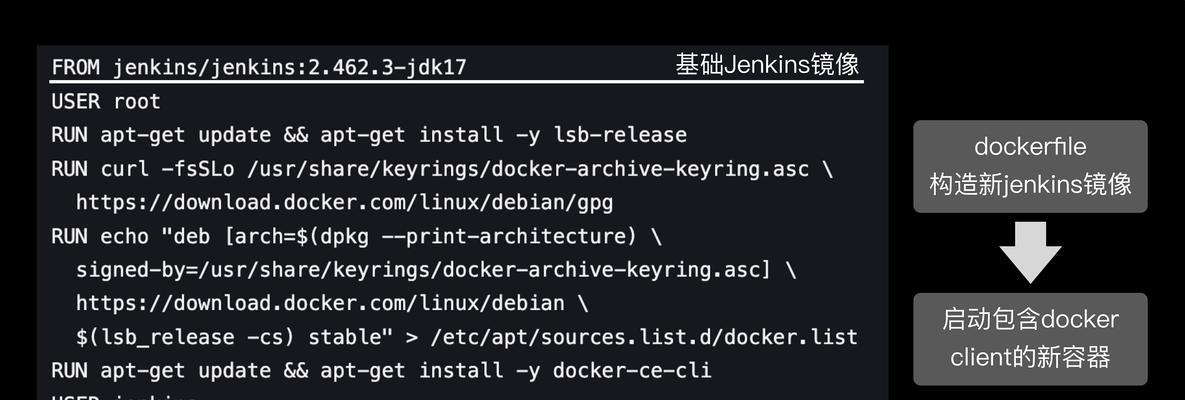Select the 'dockerfile 构造新jenkins镜像' box
Viewport: 1185px width, 400px height.
point(1030,166)
